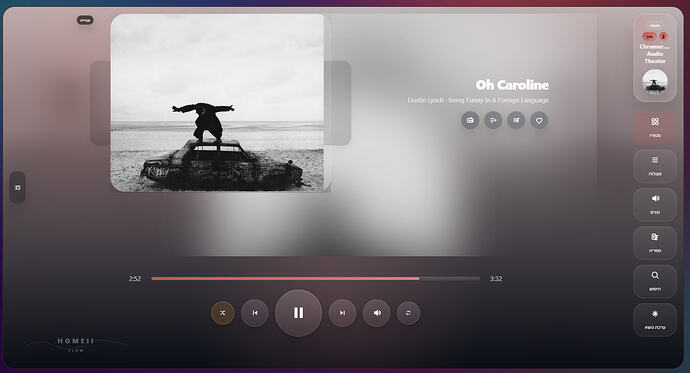Screen dimensions: 690x373
Task: Click the Oh Caroline song title
Action: 512,85
